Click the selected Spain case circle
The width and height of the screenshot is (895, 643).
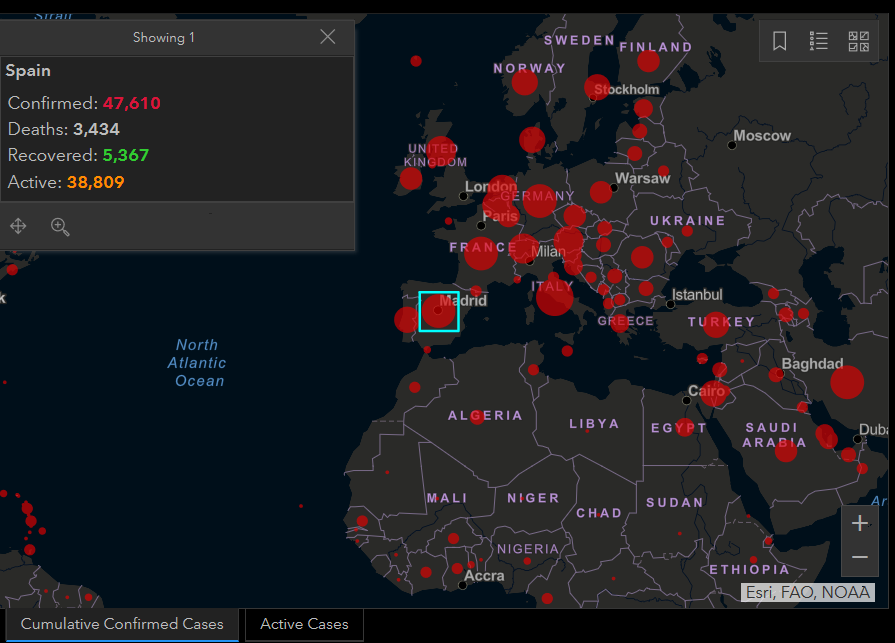[x=438, y=311]
